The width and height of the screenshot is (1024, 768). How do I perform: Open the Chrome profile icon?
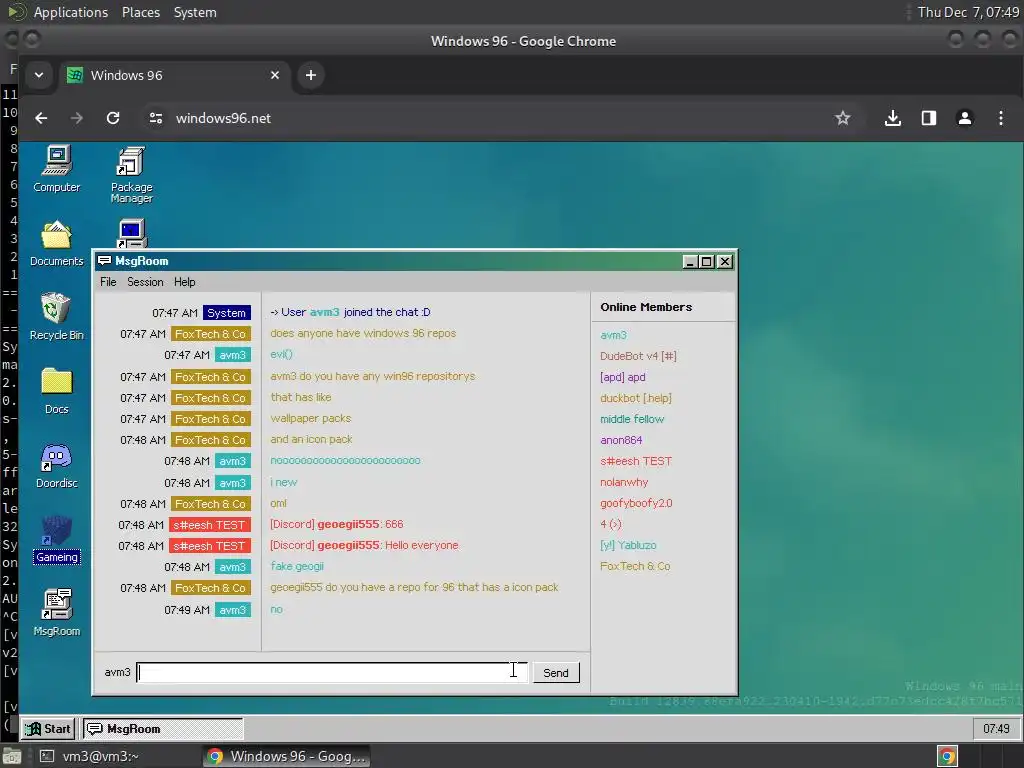tap(965, 118)
